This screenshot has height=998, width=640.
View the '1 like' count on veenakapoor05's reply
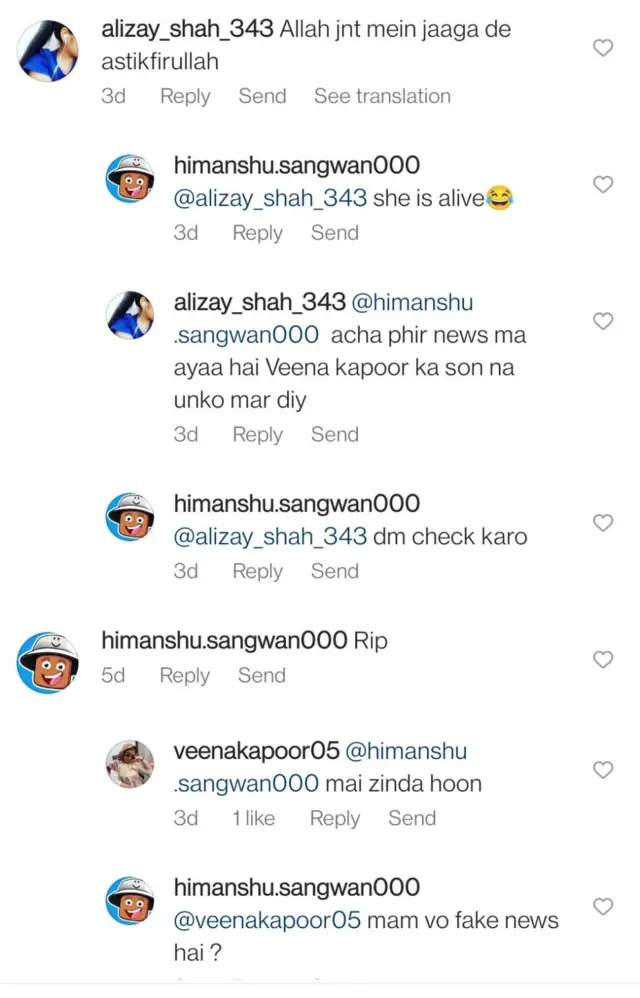pyautogui.click(x=253, y=818)
